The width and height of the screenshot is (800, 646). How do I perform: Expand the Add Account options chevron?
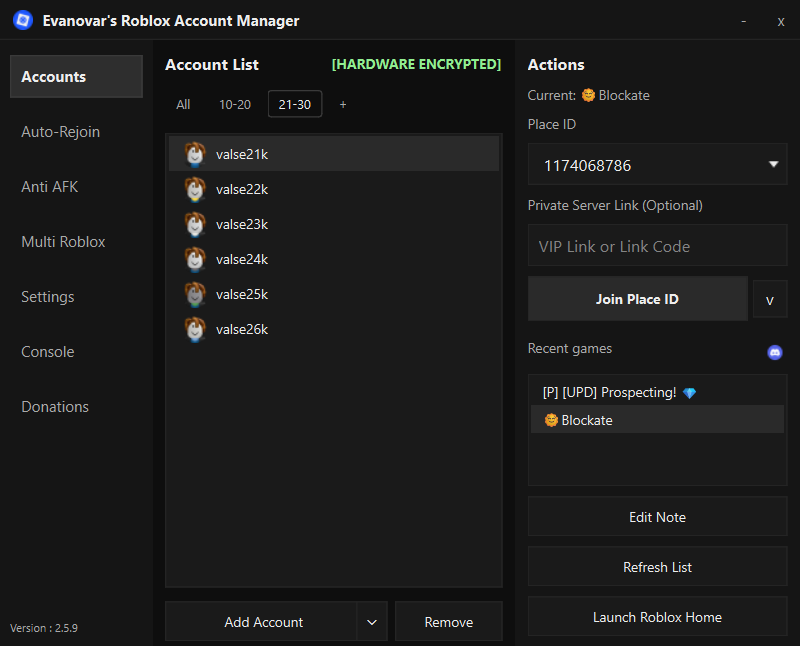tap(372, 622)
